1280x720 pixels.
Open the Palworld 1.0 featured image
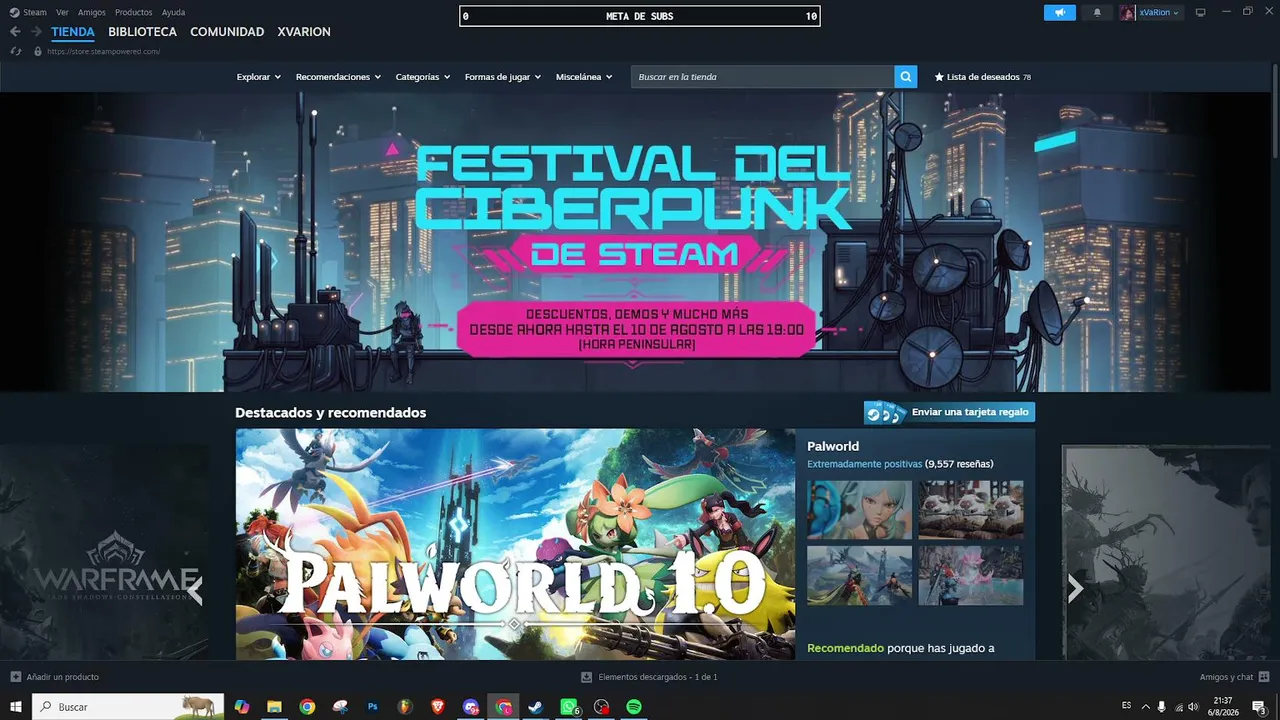515,544
